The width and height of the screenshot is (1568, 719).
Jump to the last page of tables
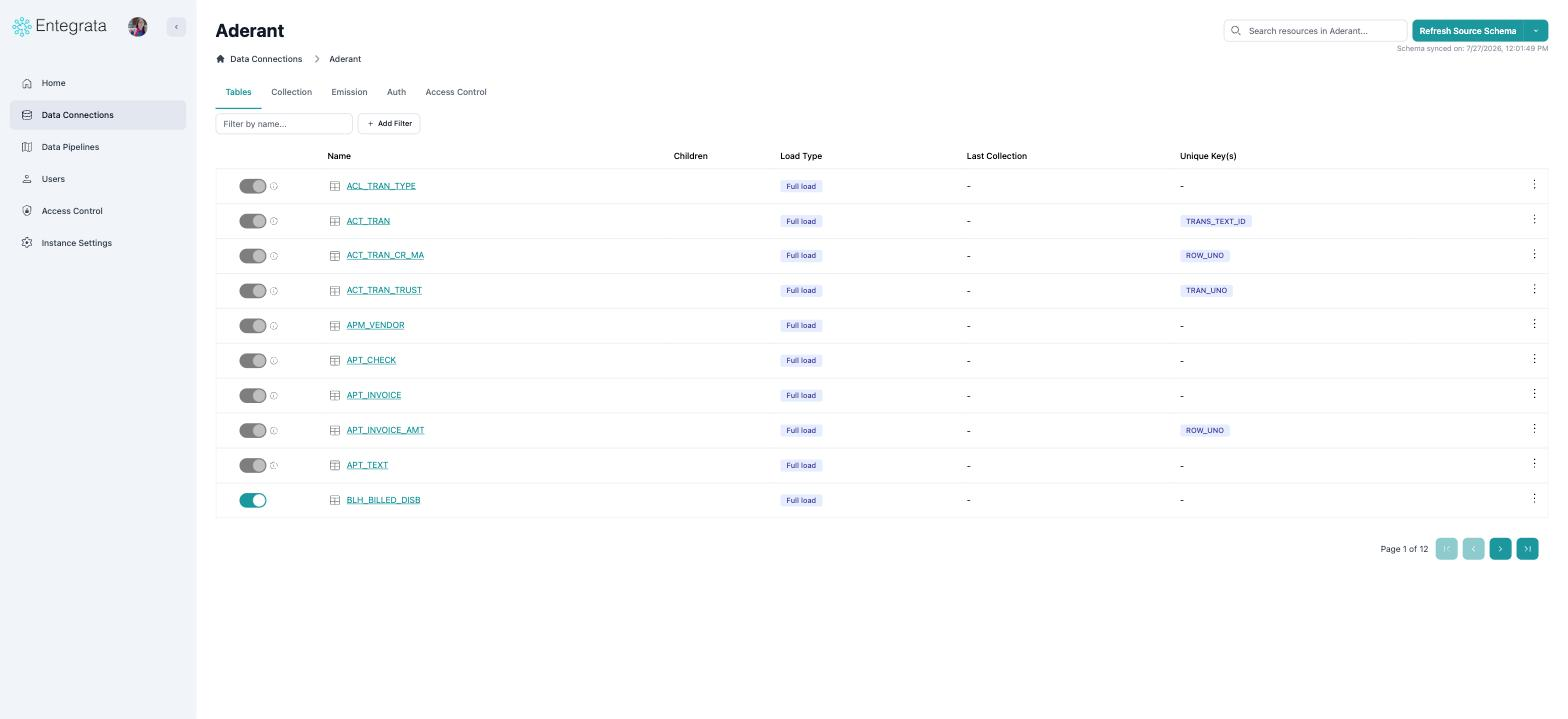[1527, 549]
